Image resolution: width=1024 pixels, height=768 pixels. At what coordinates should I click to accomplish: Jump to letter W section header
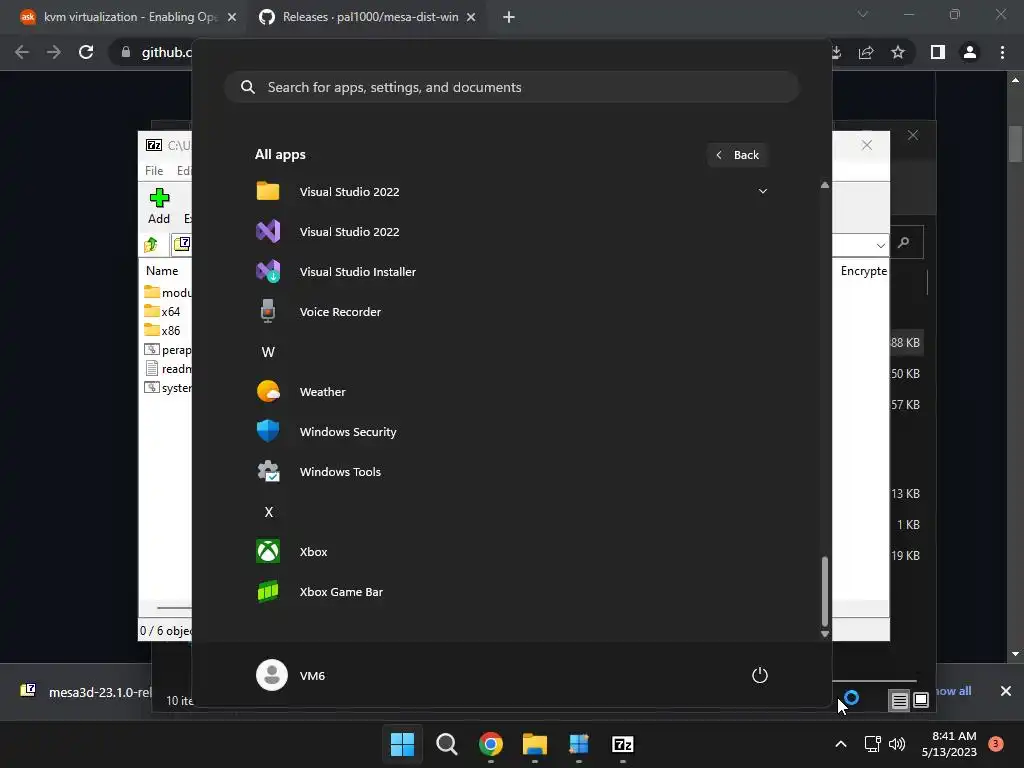tap(268, 352)
